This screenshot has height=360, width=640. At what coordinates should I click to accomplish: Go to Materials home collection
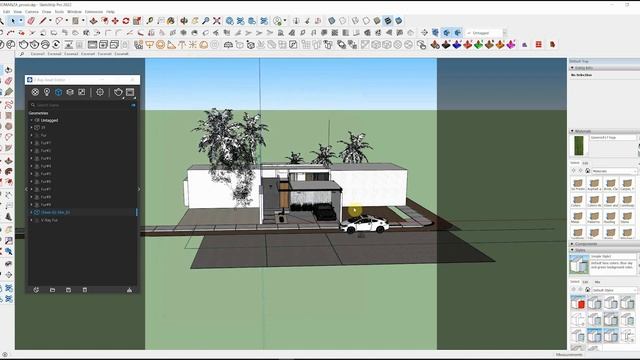click(x=587, y=171)
